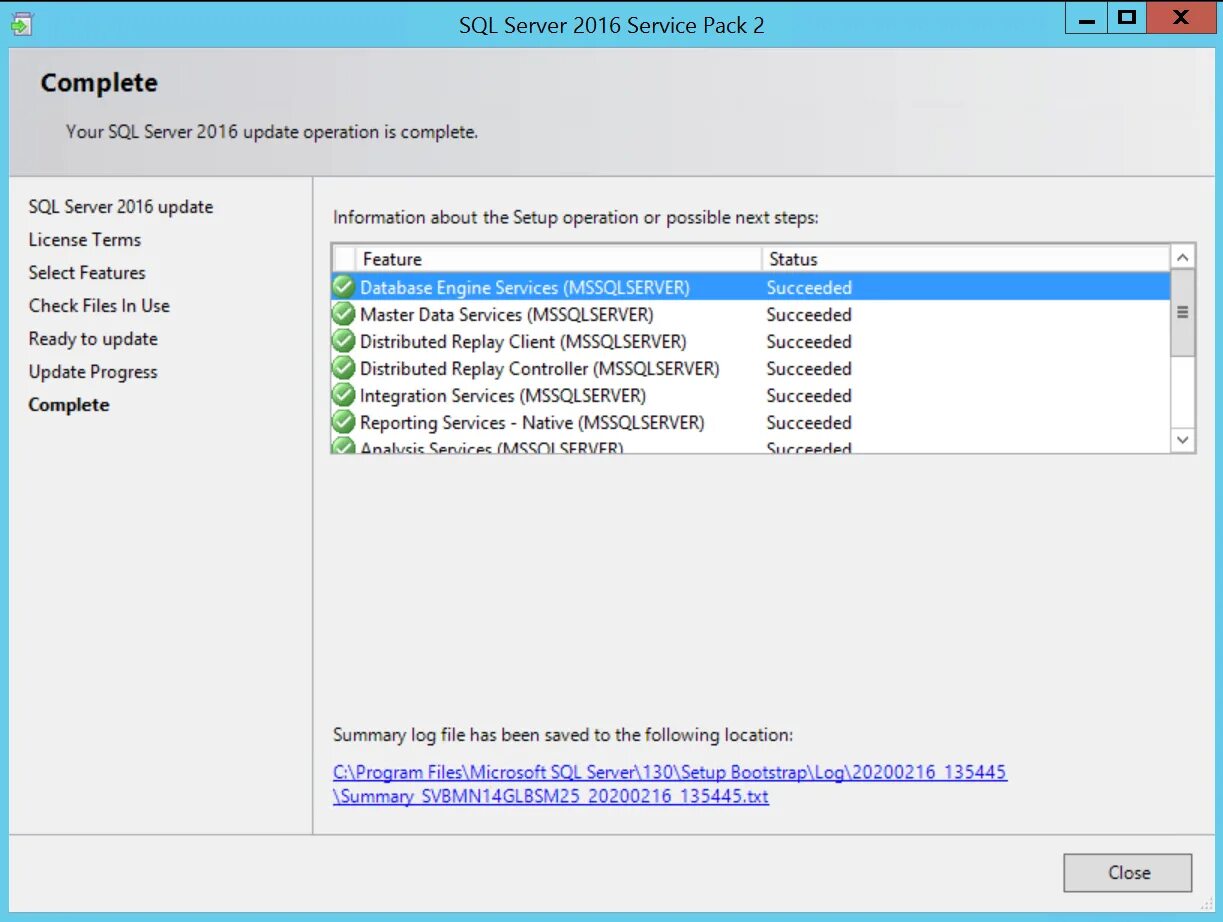Screen dimensions: 1223x922
Task: Click the feature list scrollbar thumb
Action: click(x=1182, y=313)
